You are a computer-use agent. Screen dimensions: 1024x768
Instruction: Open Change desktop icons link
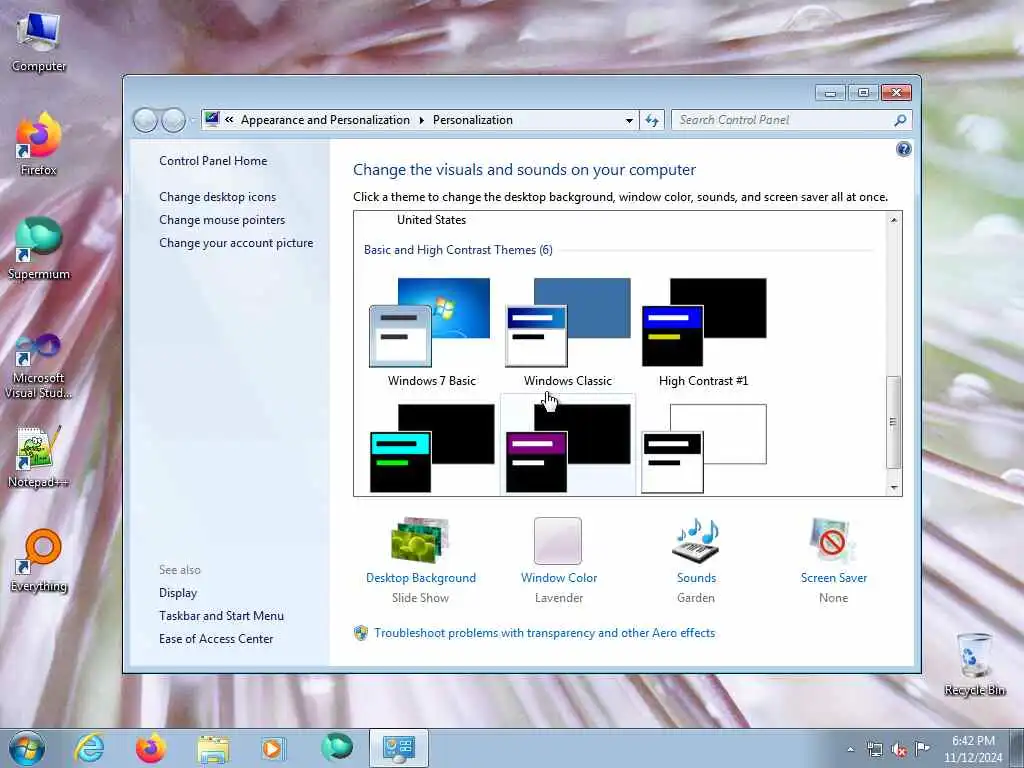(x=217, y=197)
